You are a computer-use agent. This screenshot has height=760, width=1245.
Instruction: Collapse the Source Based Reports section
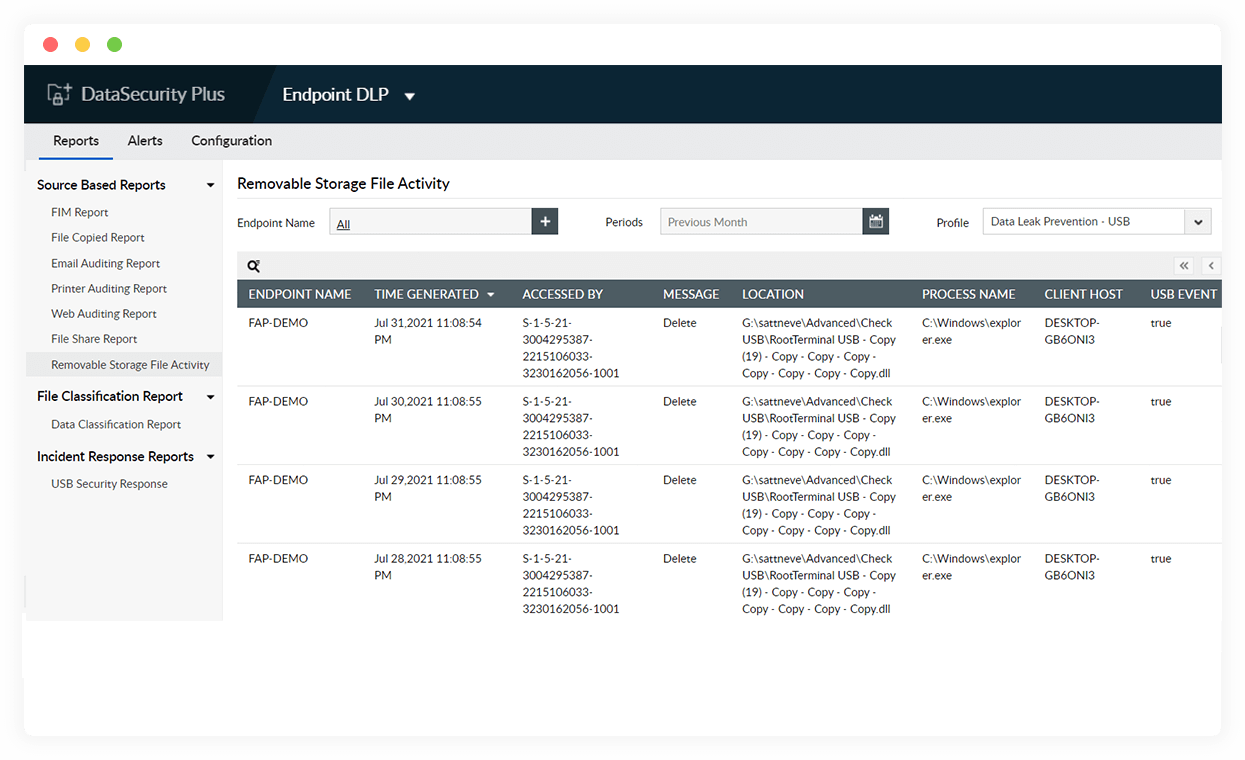point(210,186)
